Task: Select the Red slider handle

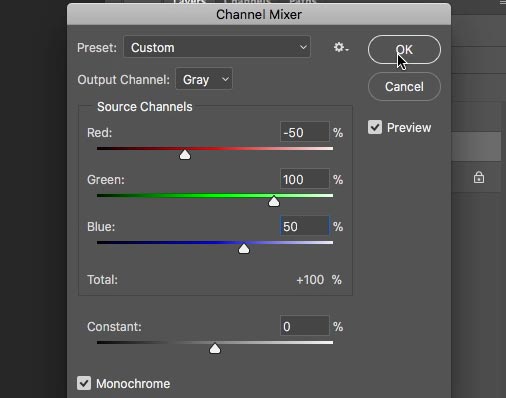Action: click(x=185, y=155)
